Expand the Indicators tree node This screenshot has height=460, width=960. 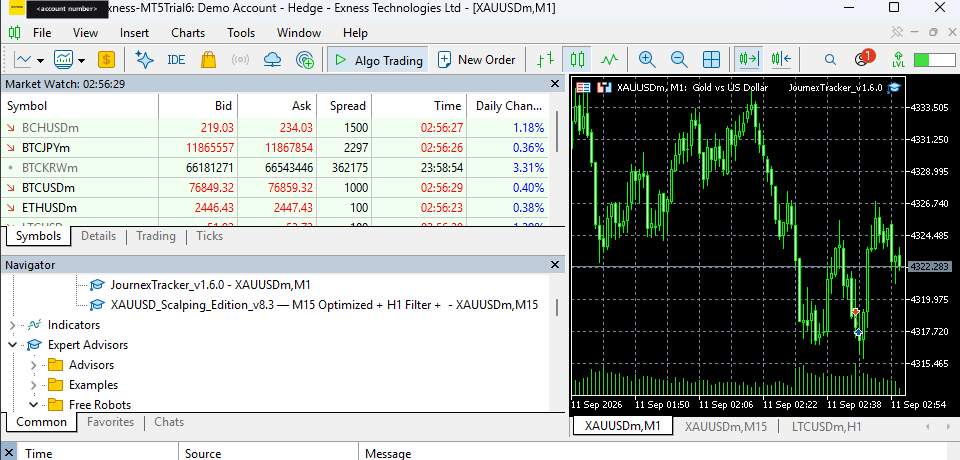click(13, 325)
